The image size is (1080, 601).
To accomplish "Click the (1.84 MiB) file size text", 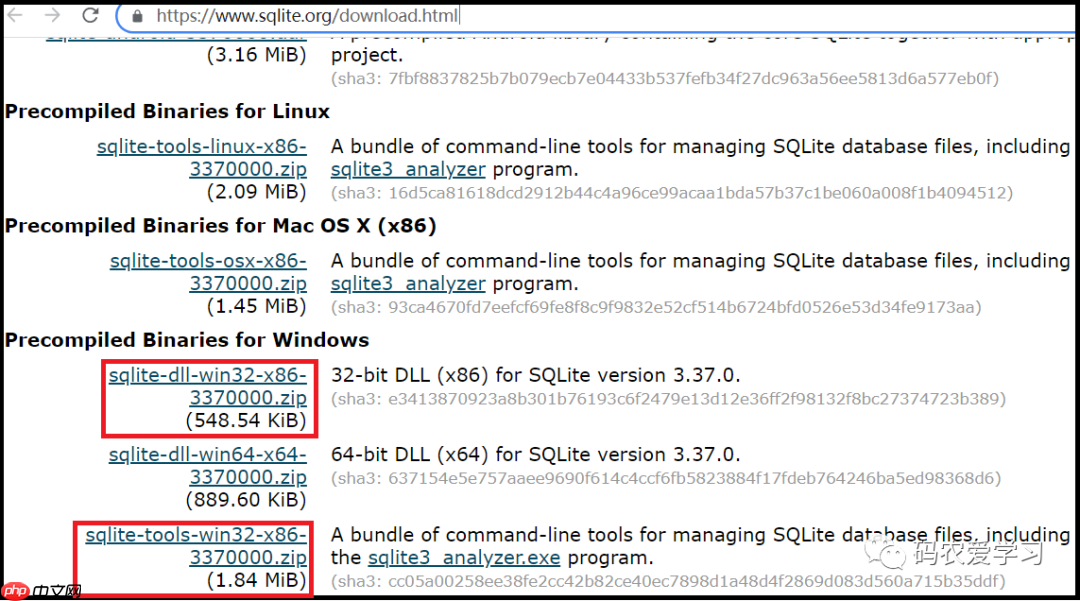I will coord(257,580).
